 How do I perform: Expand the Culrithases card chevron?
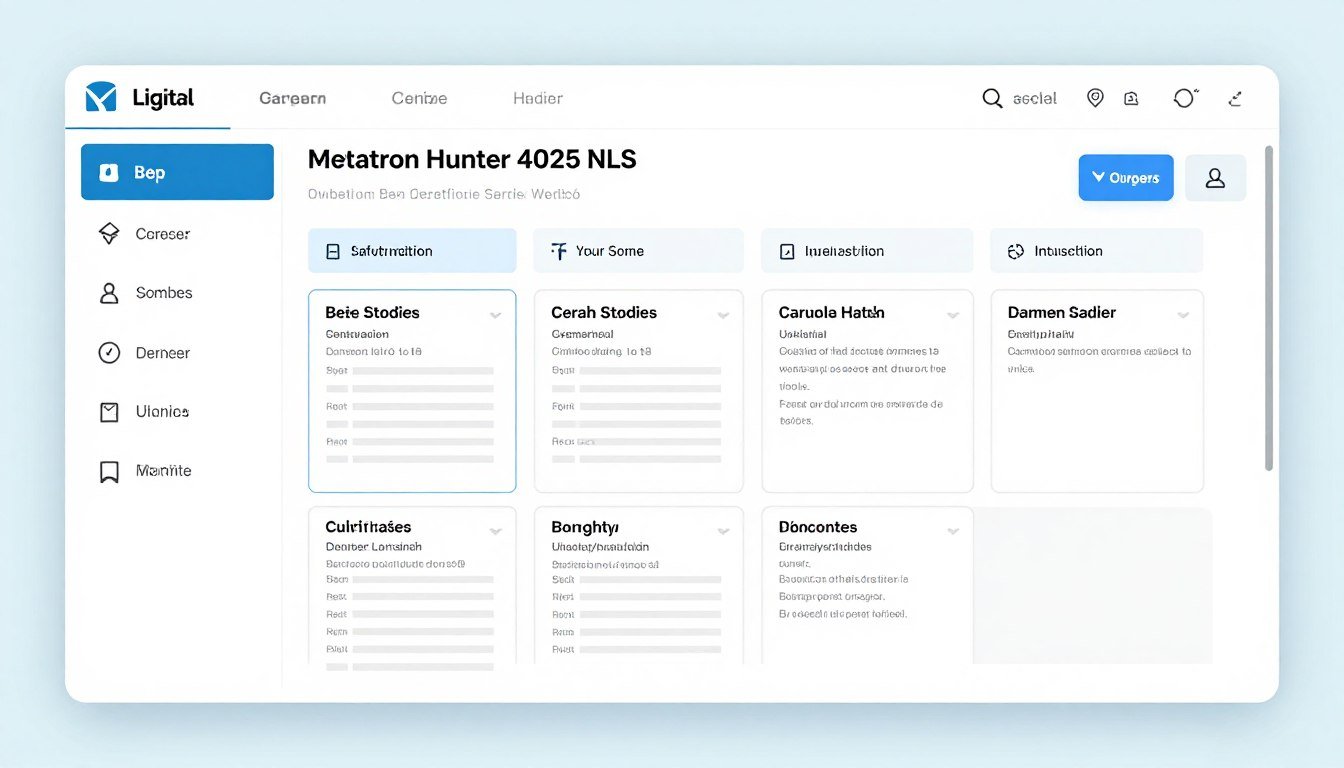495,531
